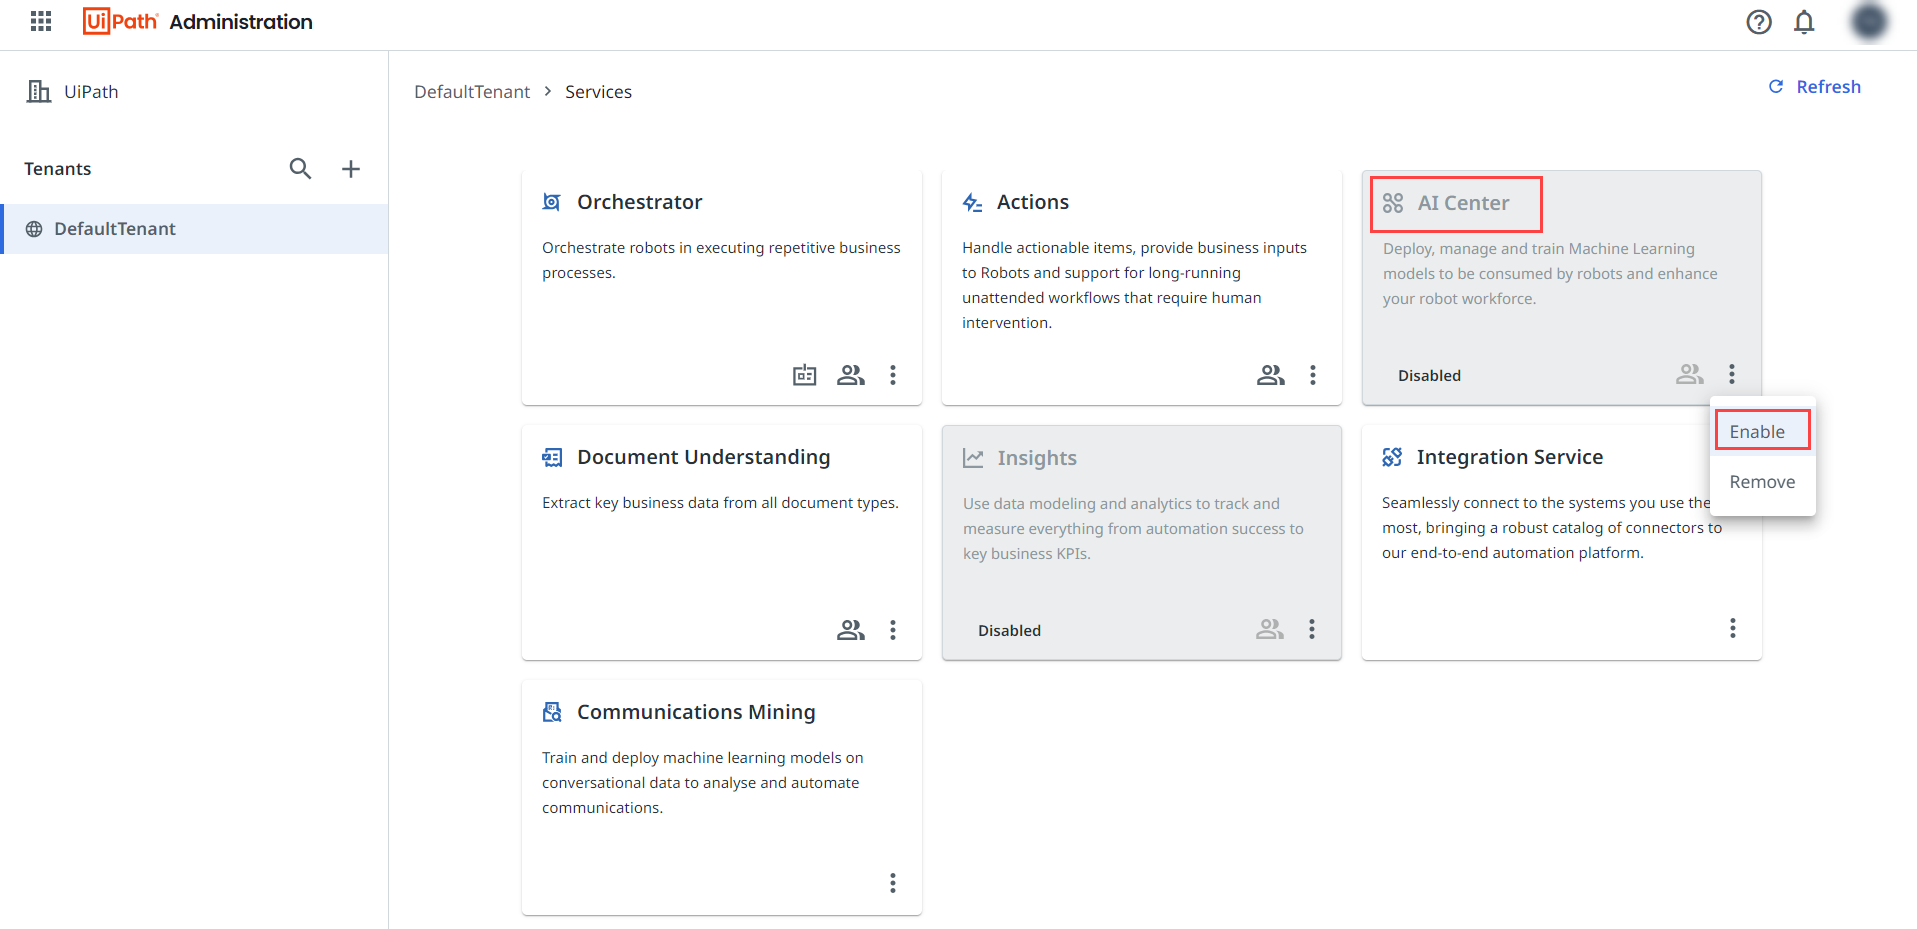Click the AI Center Disabled status
1917x929 pixels.
point(1429,376)
